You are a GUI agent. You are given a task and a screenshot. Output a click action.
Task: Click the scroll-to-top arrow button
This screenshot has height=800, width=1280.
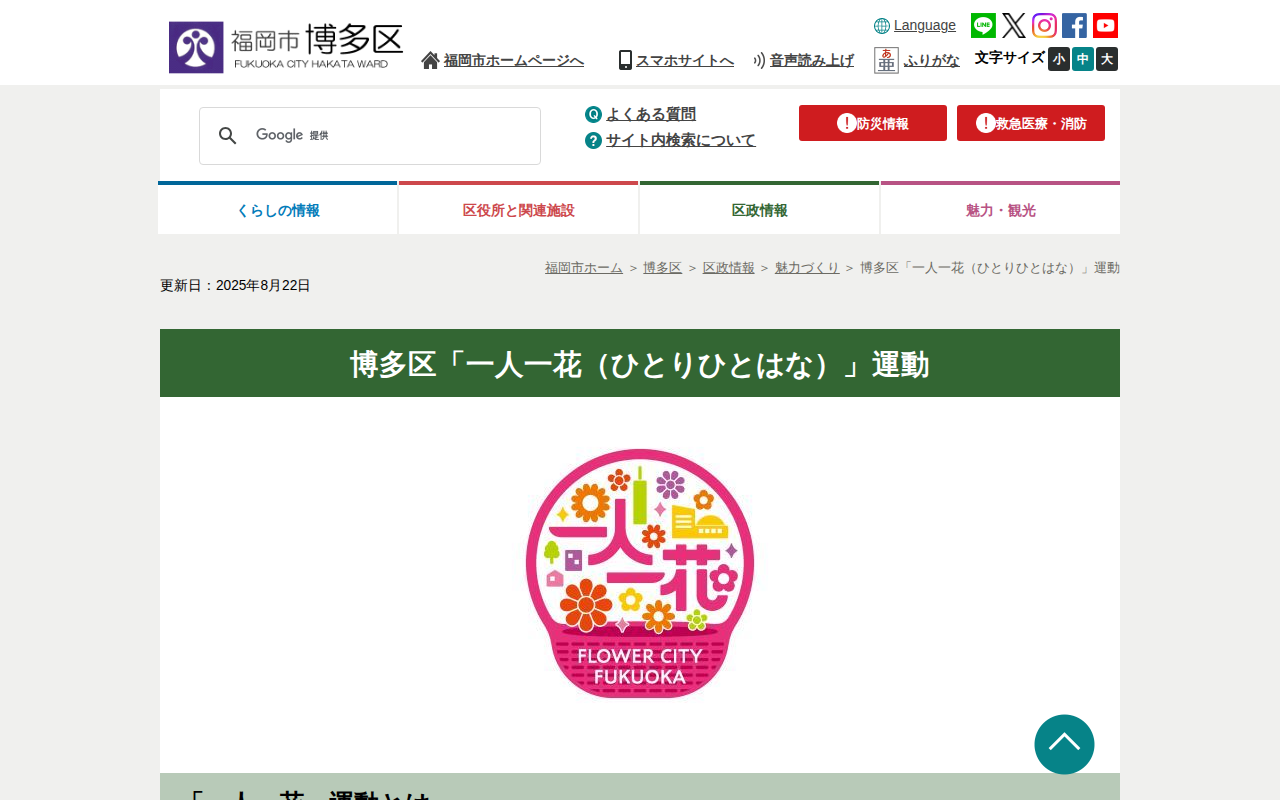click(x=1064, y=744)
